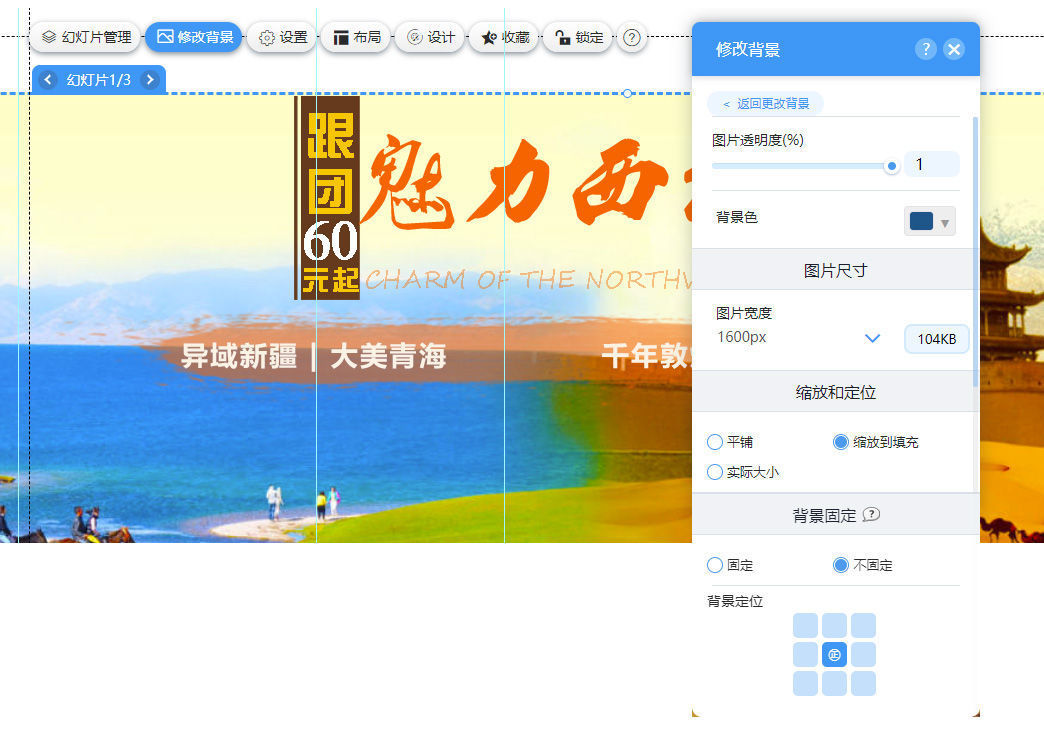
Task: Select the 缩放到填充 radio option
Action: (840, 442)
